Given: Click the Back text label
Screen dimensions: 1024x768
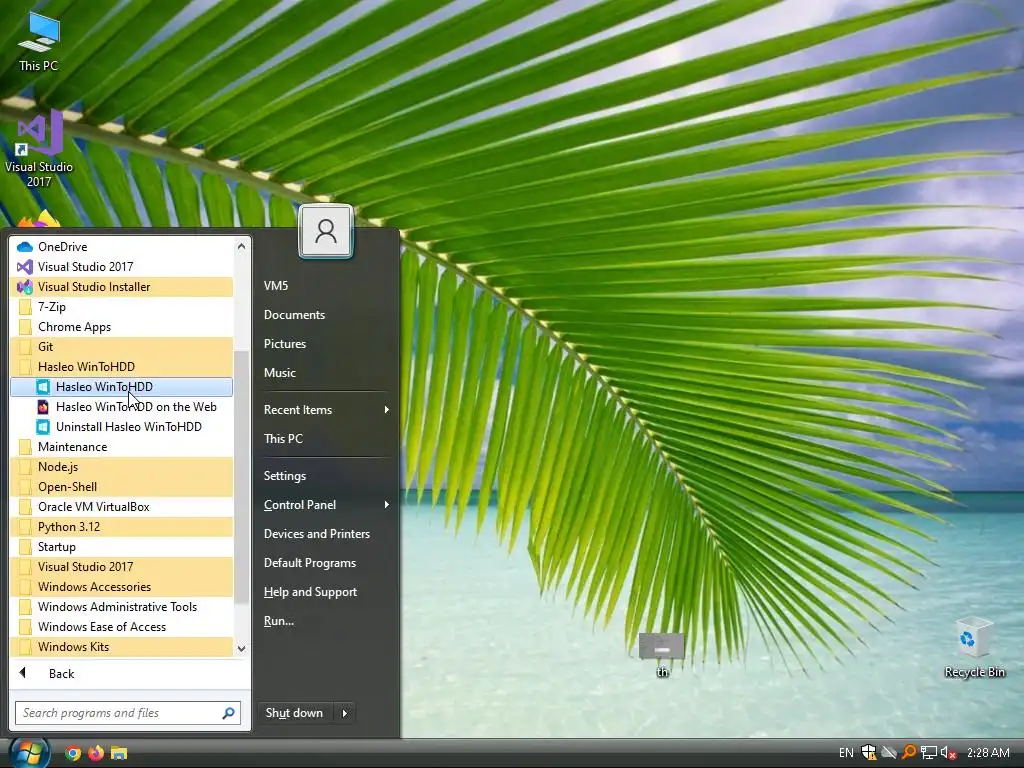Looking at the screenshot, I should [61, 673].
